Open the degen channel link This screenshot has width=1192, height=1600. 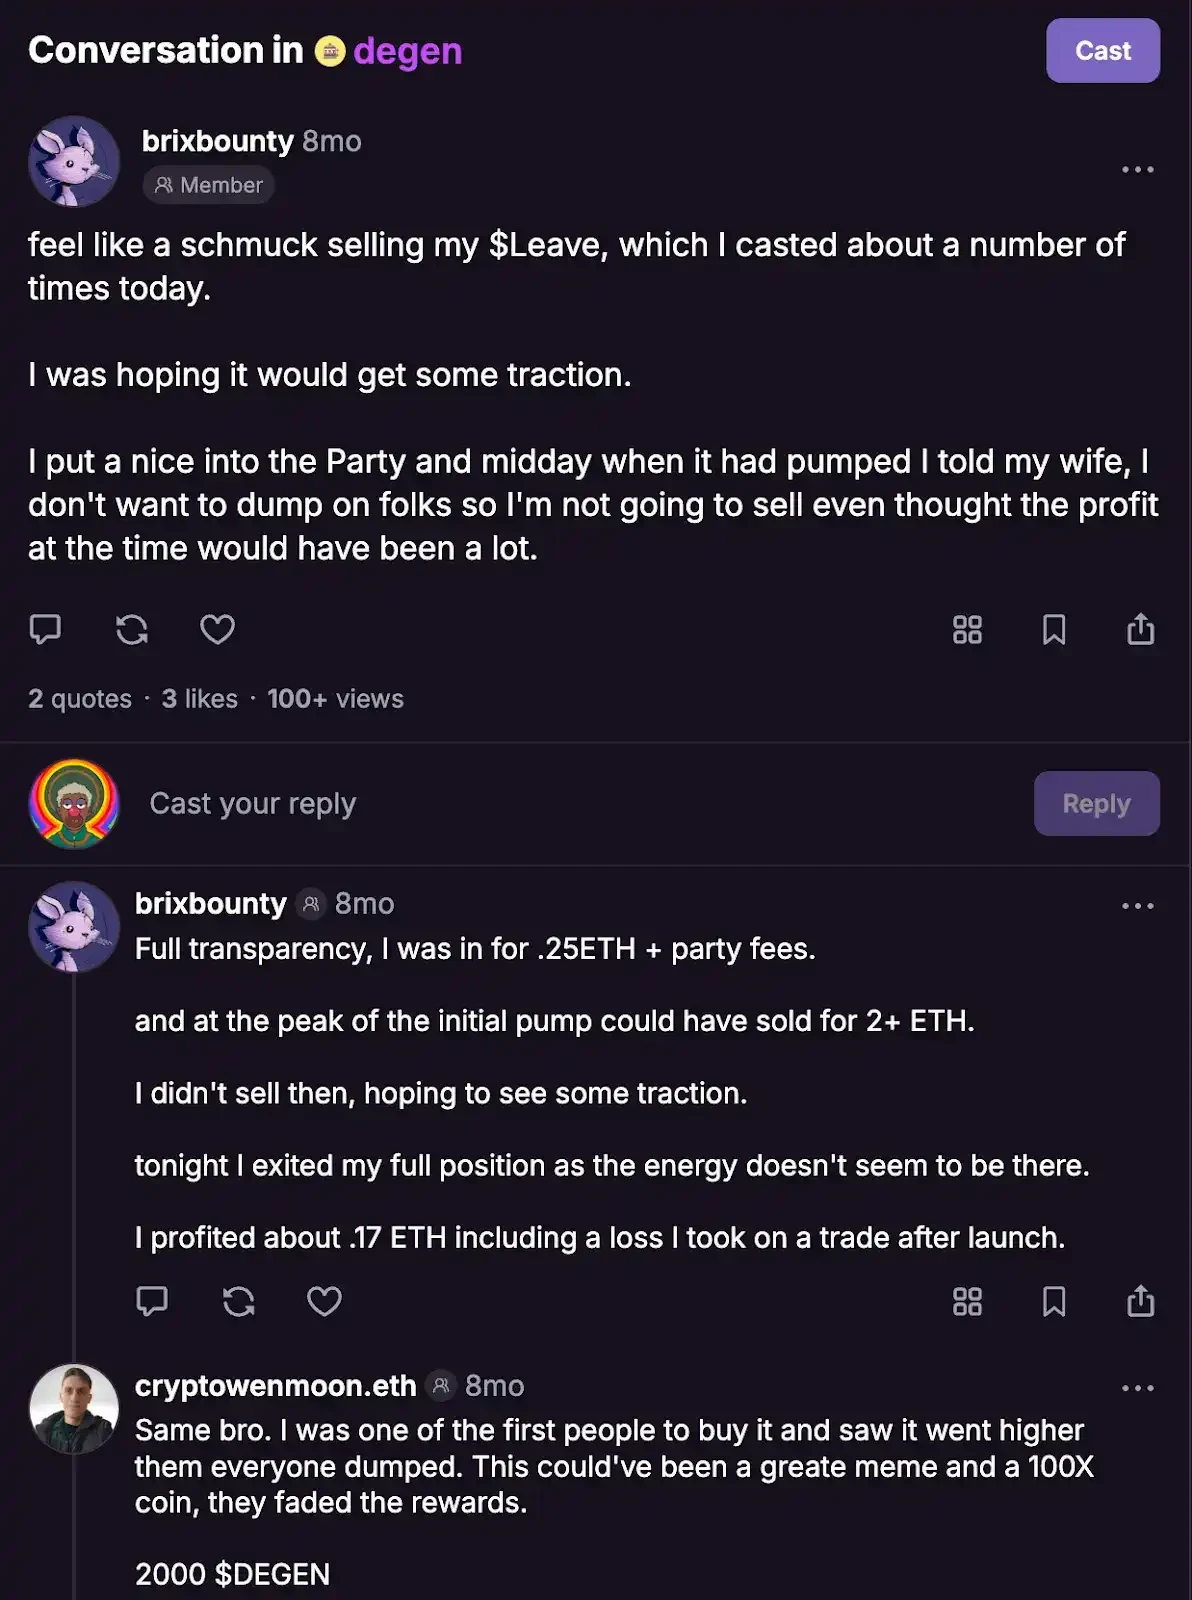click(x=407, y=51)
